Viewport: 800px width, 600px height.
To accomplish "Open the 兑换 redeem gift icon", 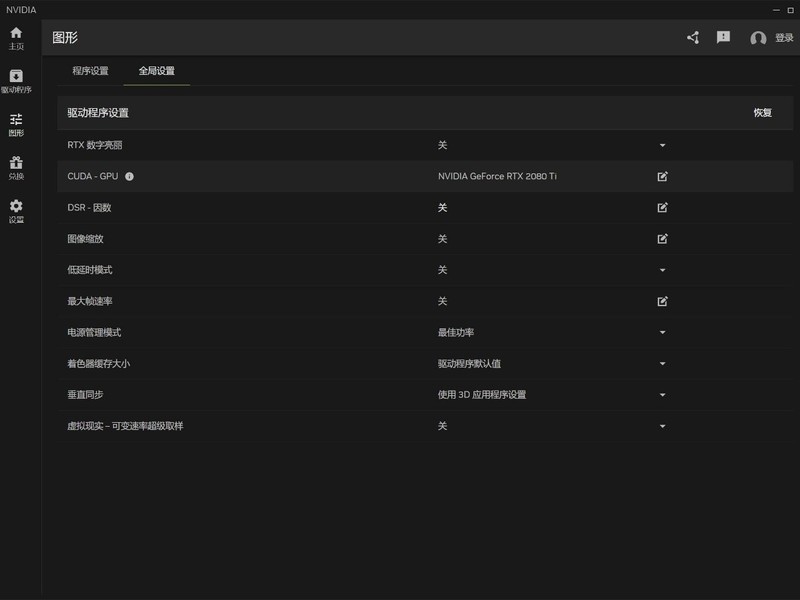I will (x=16, y=168).
